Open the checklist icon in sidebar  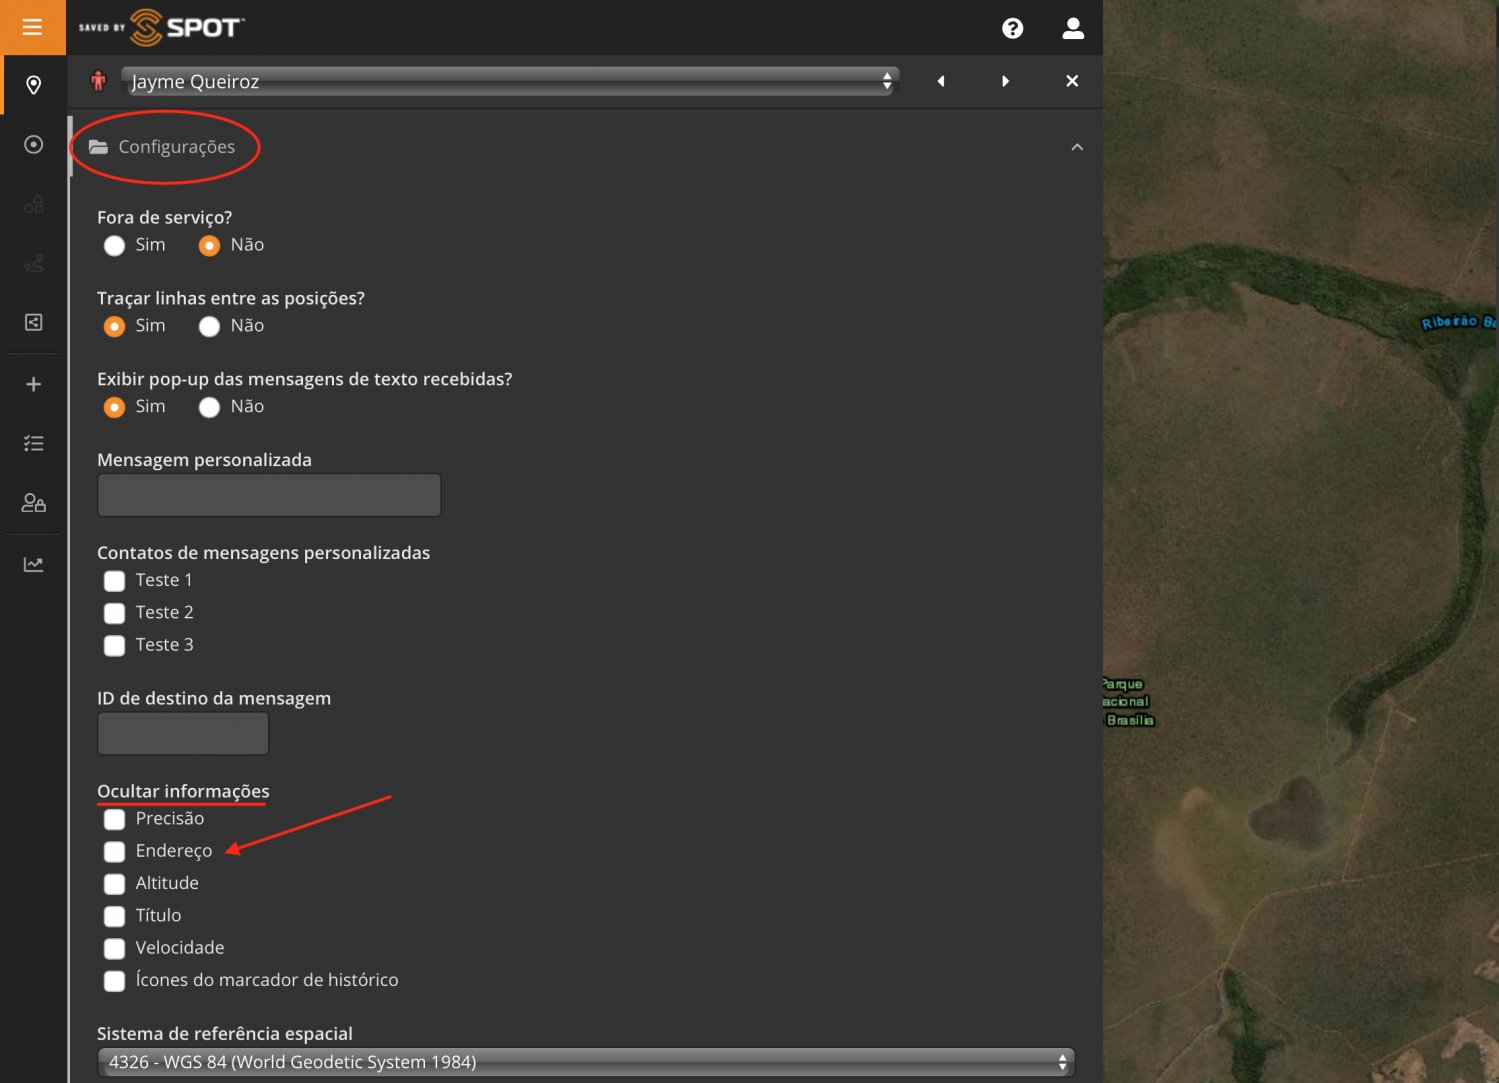[33, 443]
